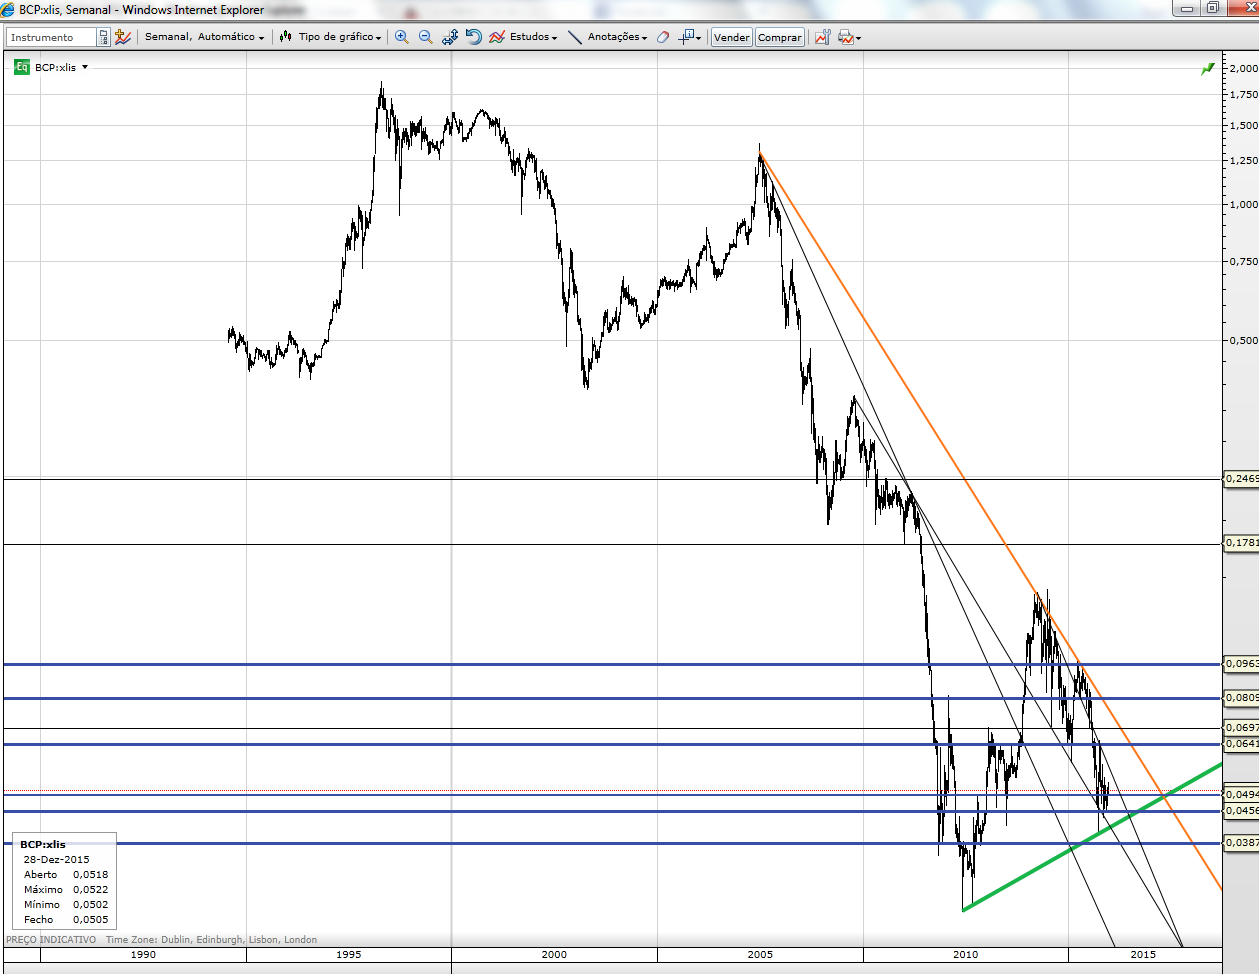Expand the crosshair cursor dropdown arrow
1259x974 pixels.
[699, 38]
